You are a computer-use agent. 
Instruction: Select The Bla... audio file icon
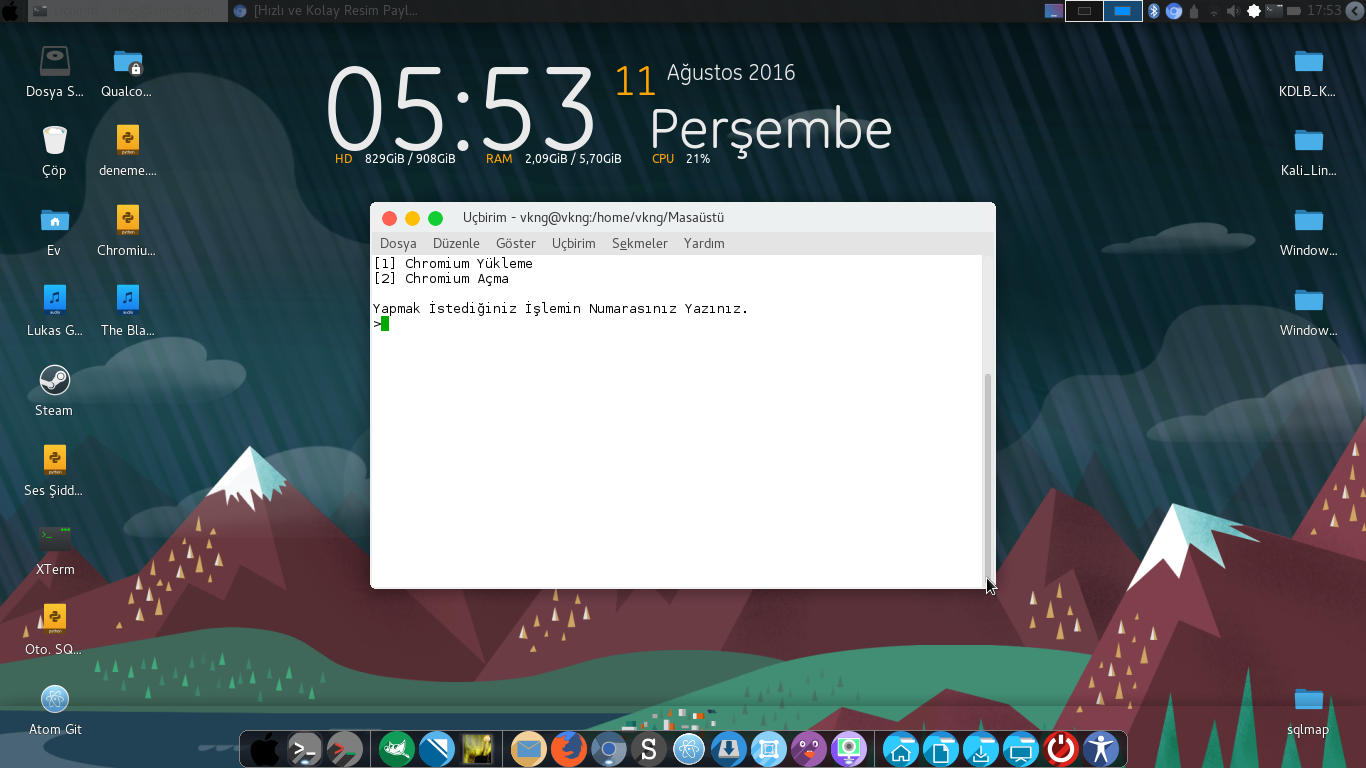pos(127,300)
